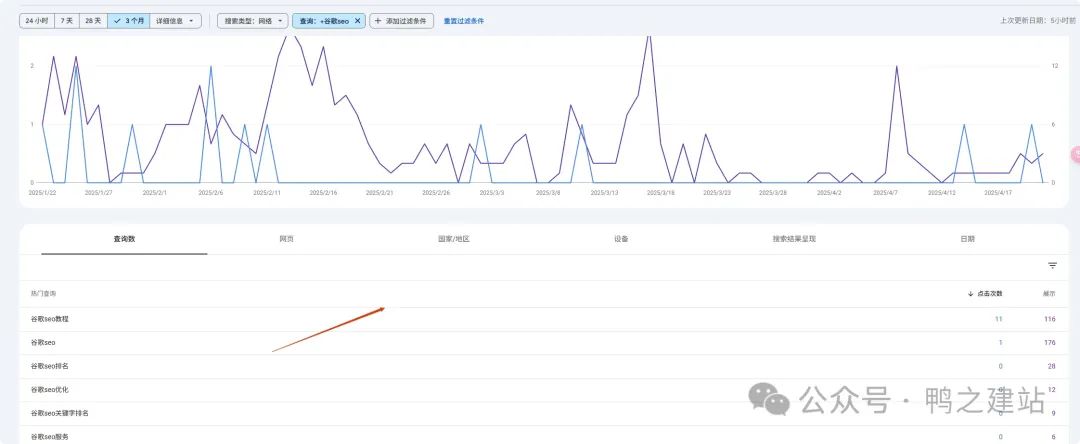Edit the 查询: +谷歌seo filter chip
Screen dimensions: 1080x444
(323, 21)
